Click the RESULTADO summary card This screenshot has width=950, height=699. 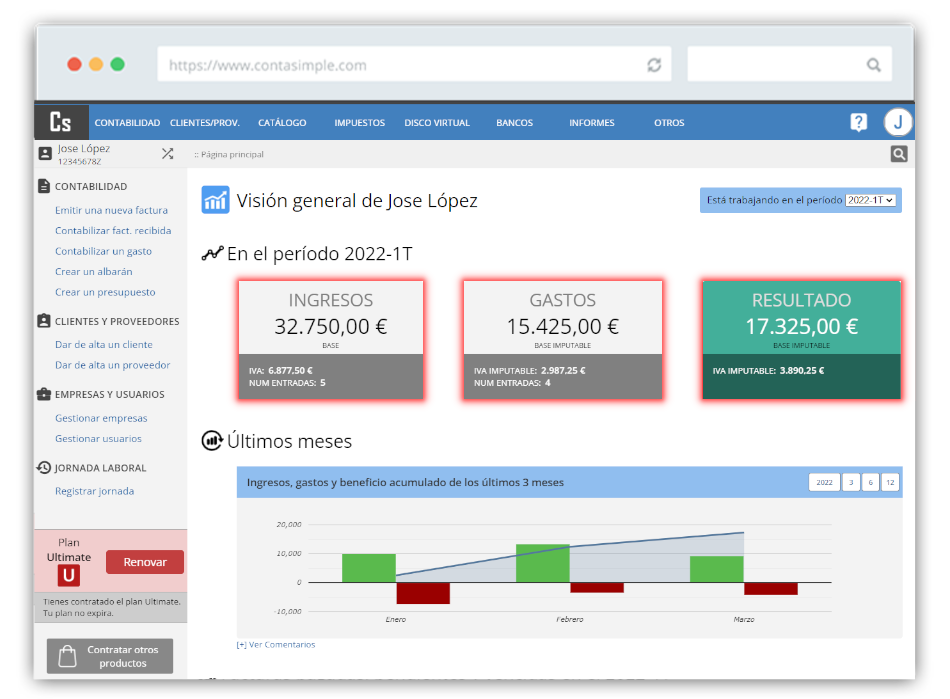pyautogui.click(x=802, y=340)
